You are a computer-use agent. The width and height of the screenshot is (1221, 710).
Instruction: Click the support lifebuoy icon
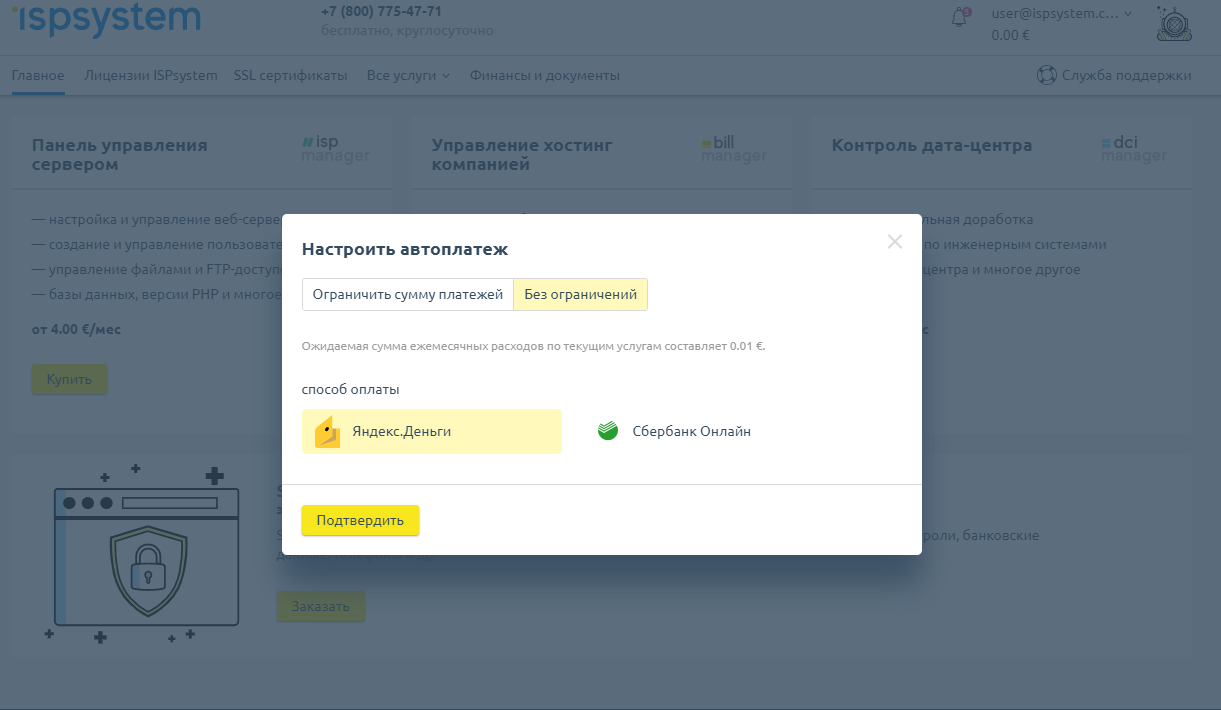[1046, 75]
